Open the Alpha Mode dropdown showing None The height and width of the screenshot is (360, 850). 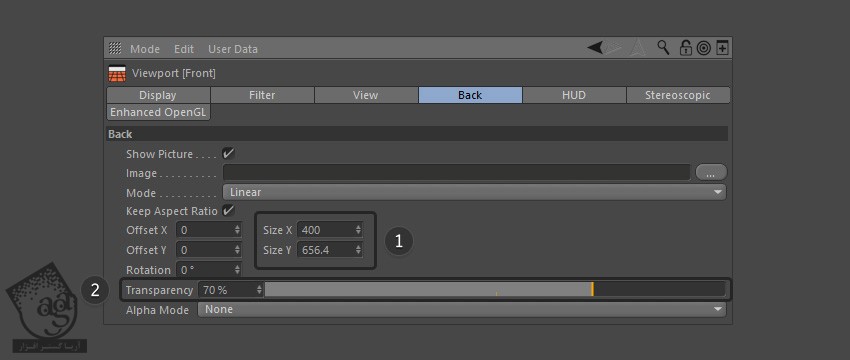pos(462,309)
